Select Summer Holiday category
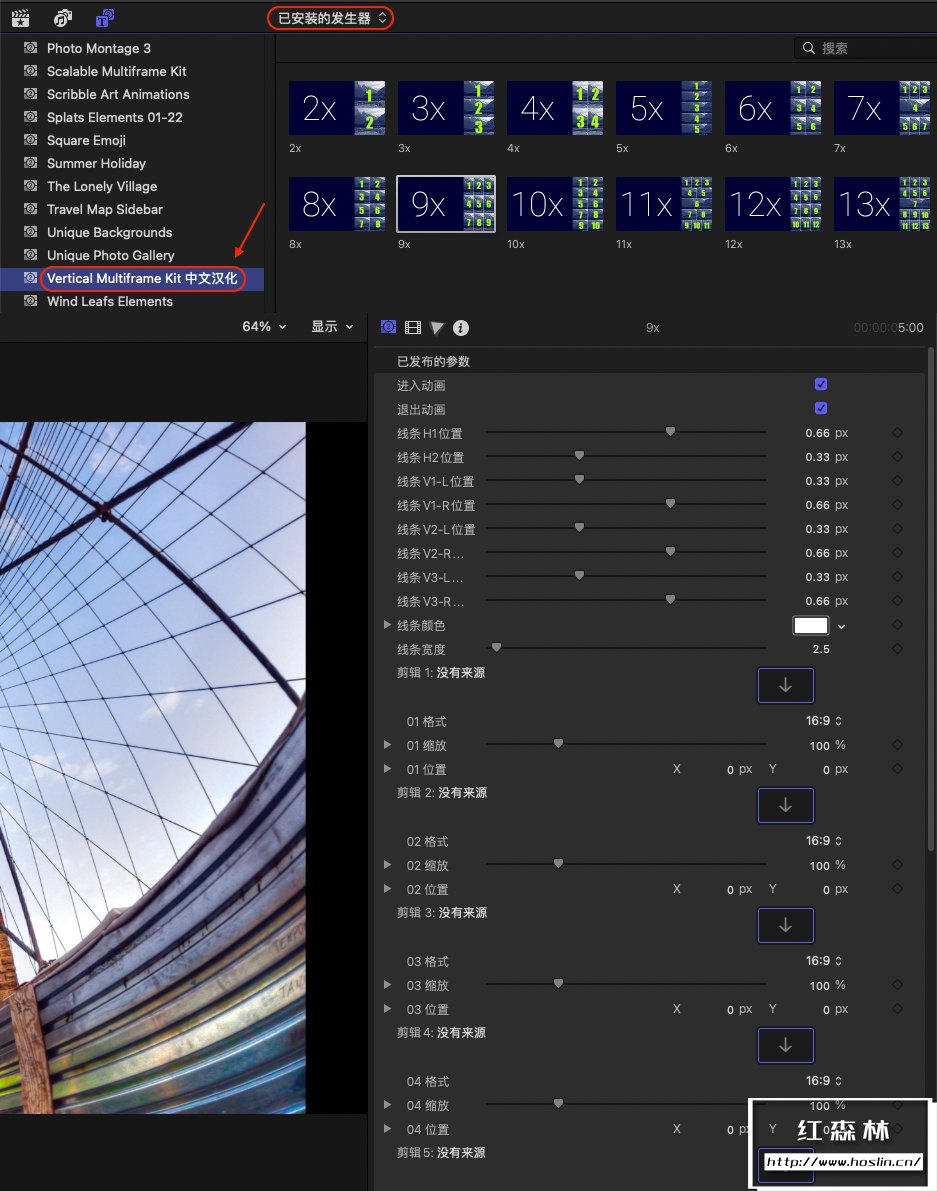Viewport: 937px width, 1191px height. [x=96, y=163]
